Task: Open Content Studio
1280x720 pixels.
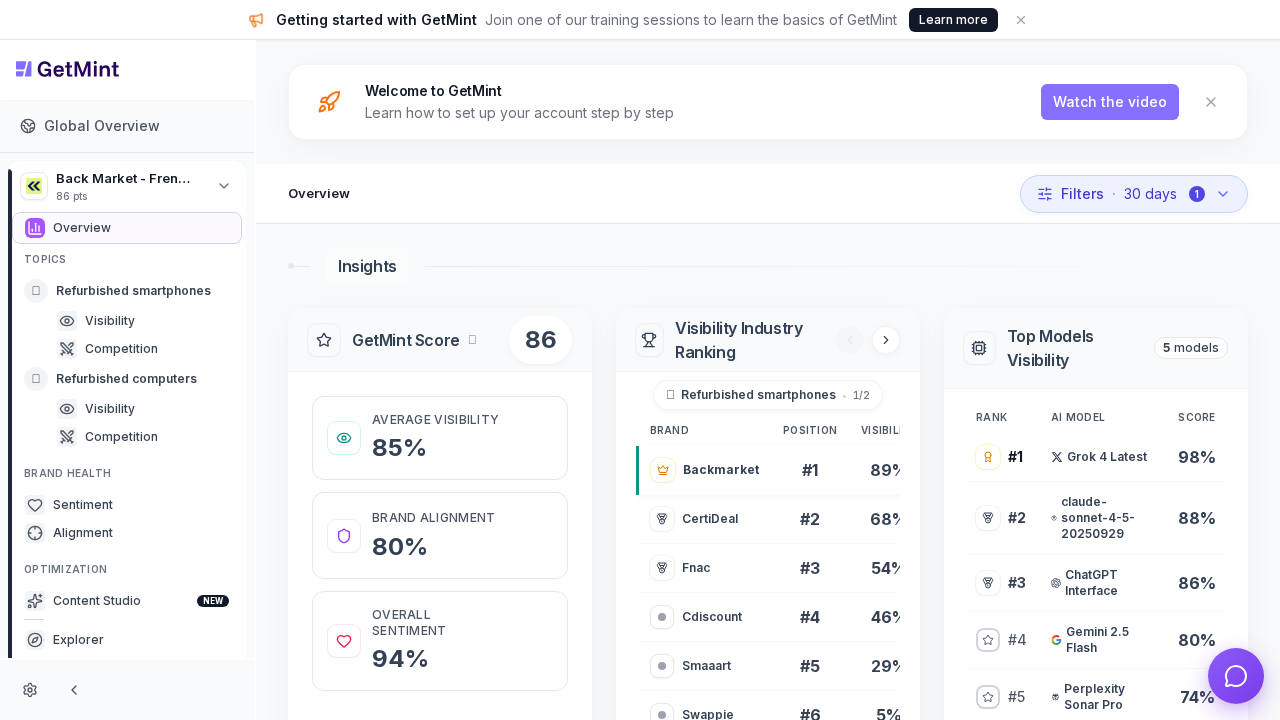Action: (x=127, y=601)
